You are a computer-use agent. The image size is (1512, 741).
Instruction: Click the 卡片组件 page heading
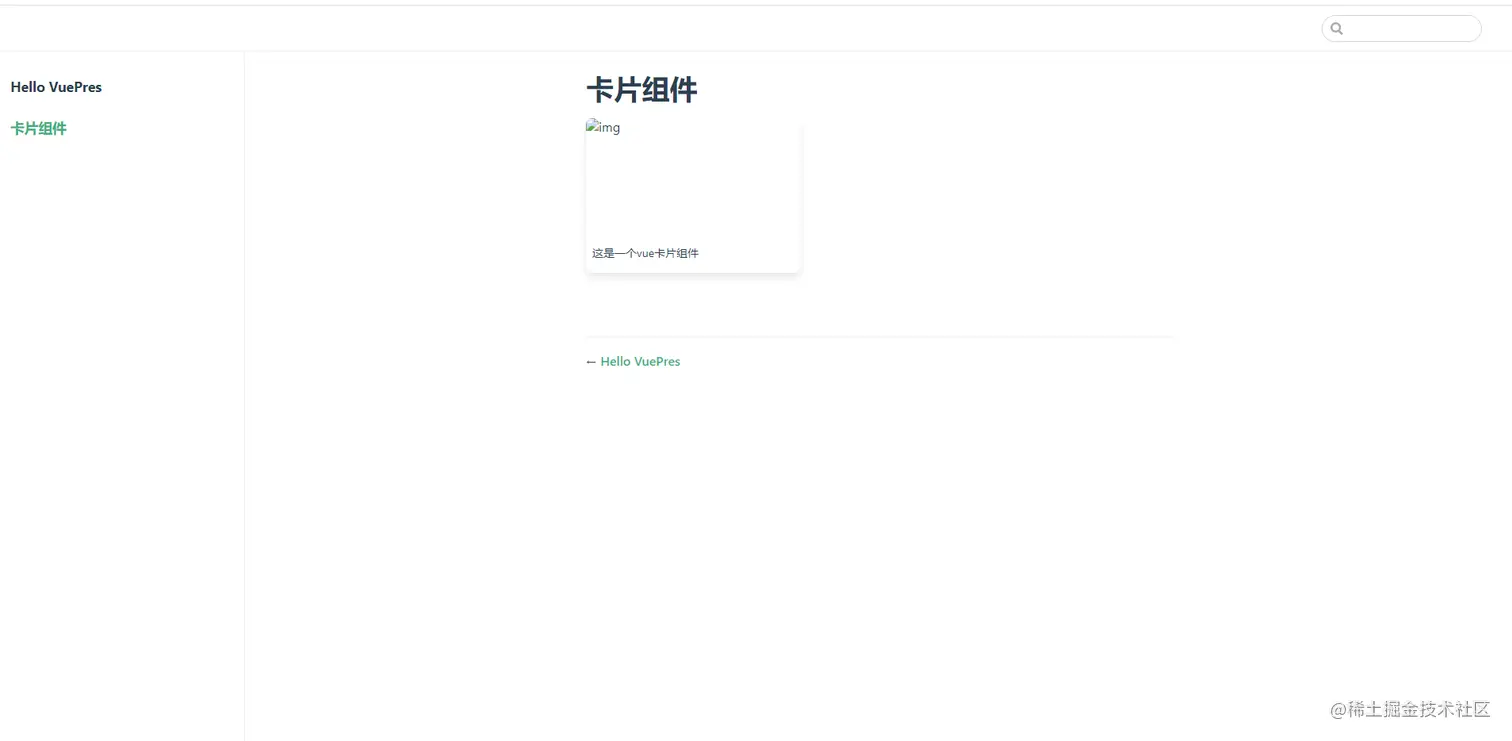[641, 90]
